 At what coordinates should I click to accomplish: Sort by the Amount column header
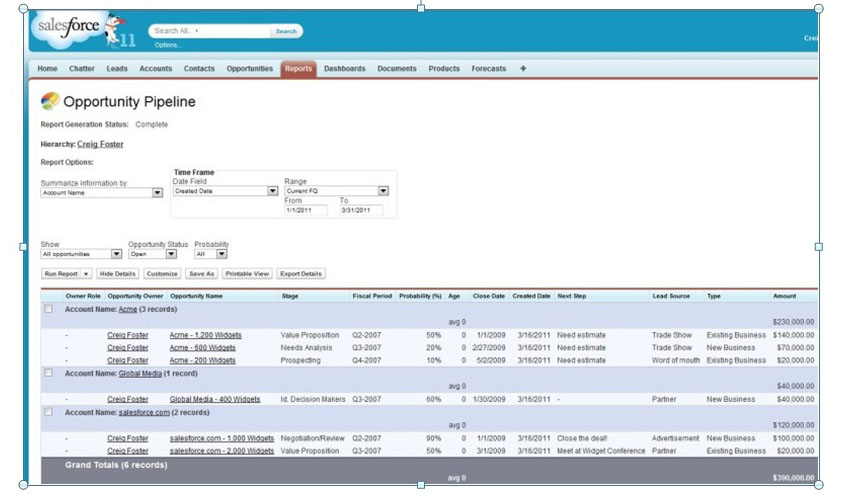785,296
